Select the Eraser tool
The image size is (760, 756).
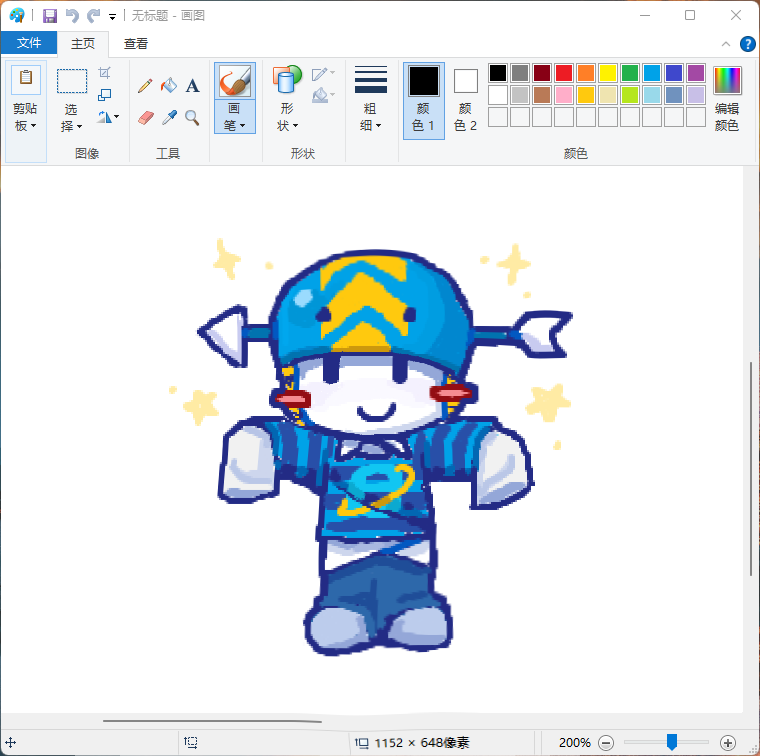click(145, 117)
